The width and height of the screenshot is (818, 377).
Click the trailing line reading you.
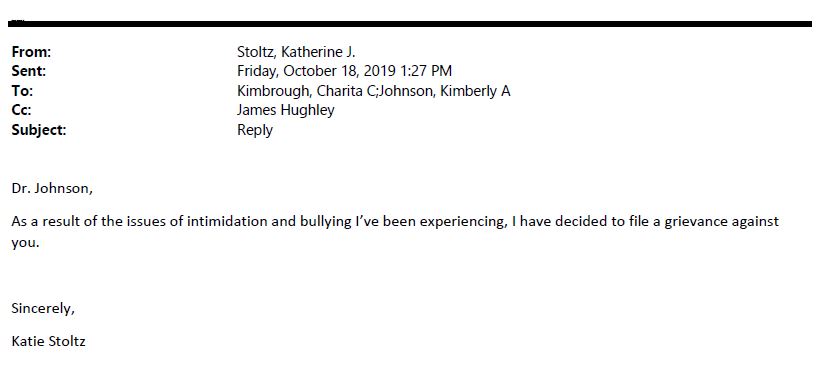tap(26, 244)
